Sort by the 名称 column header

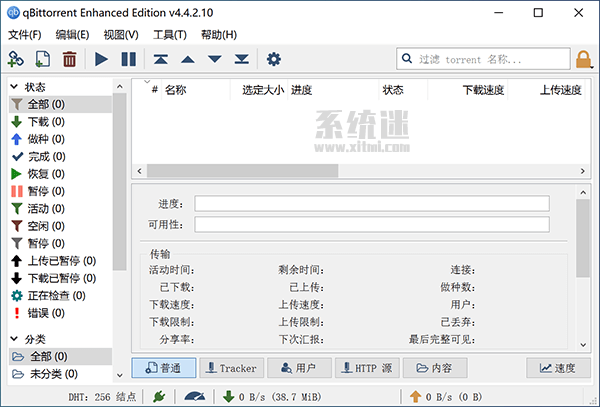pyautogui.click(x=196, y=90)
